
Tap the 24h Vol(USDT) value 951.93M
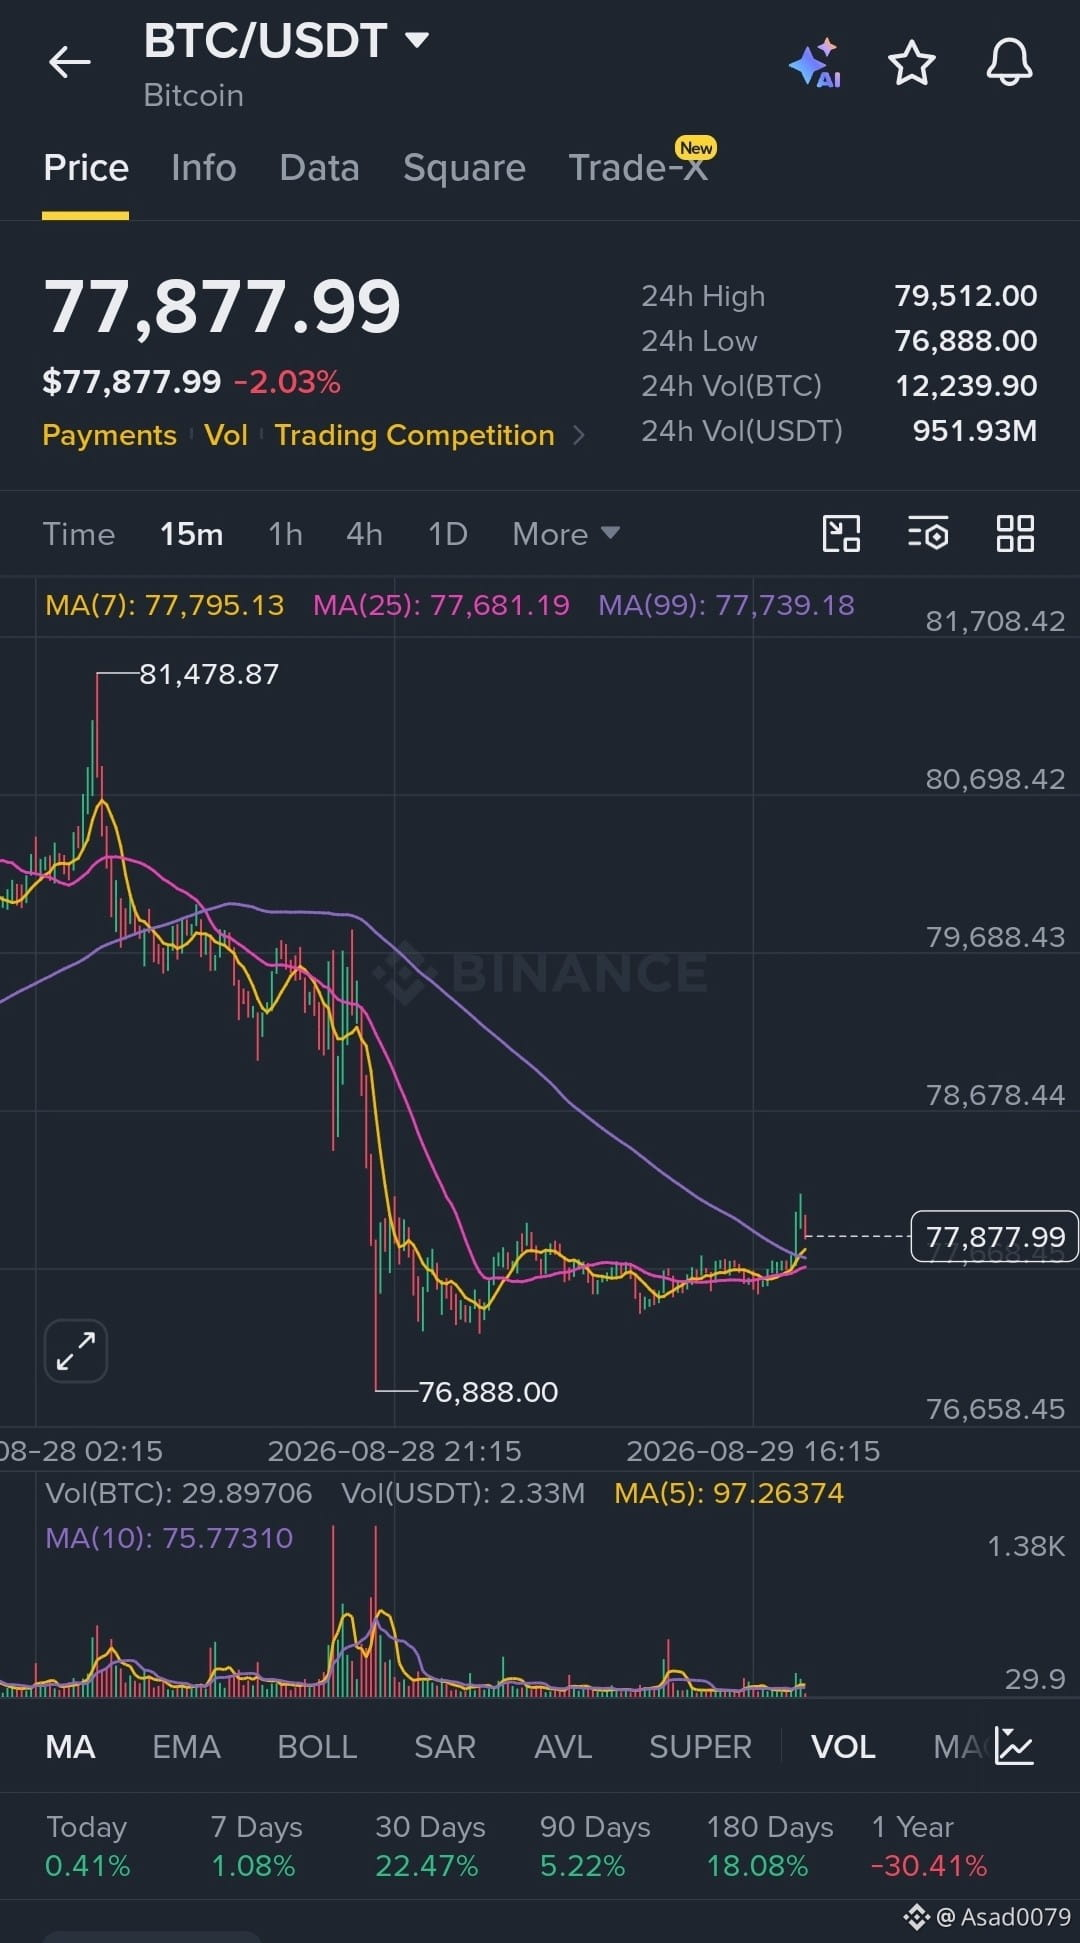[x=974, y=431]
